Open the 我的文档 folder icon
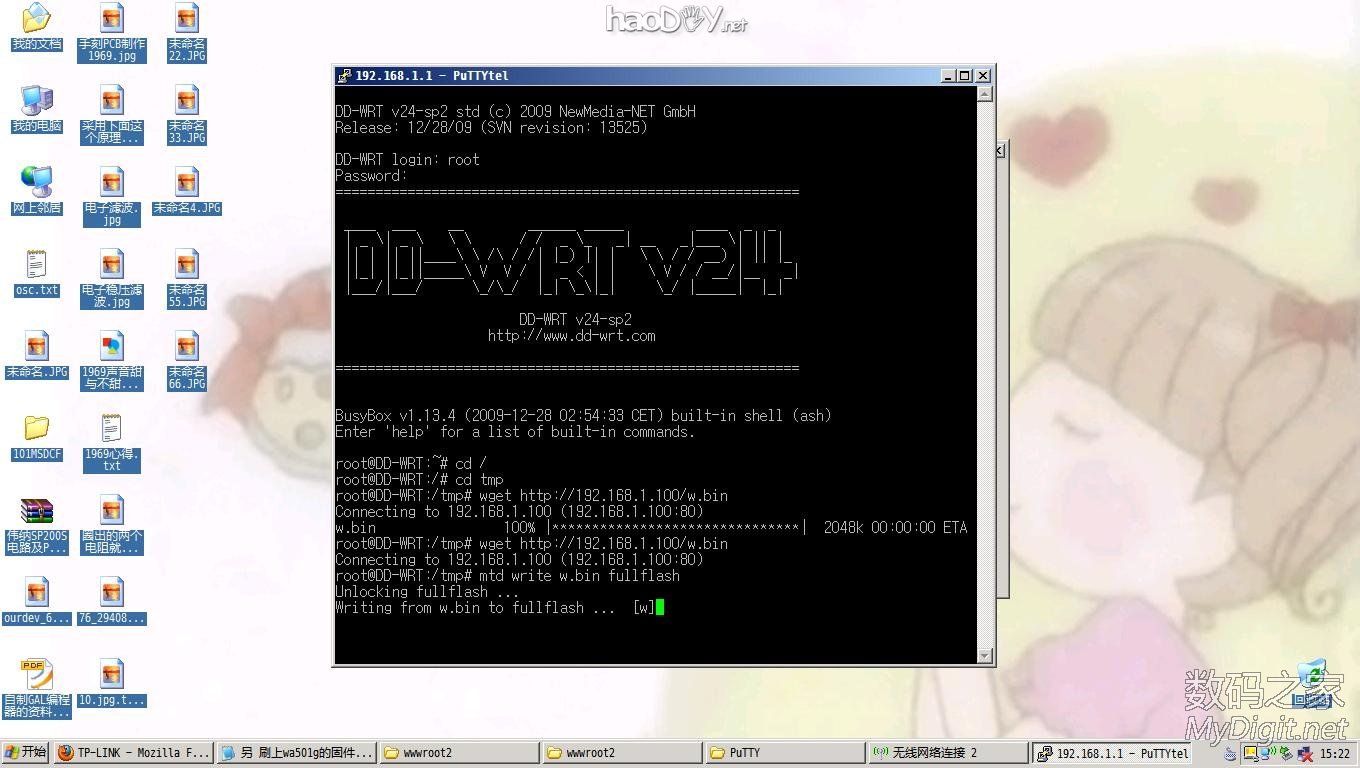 36,20
